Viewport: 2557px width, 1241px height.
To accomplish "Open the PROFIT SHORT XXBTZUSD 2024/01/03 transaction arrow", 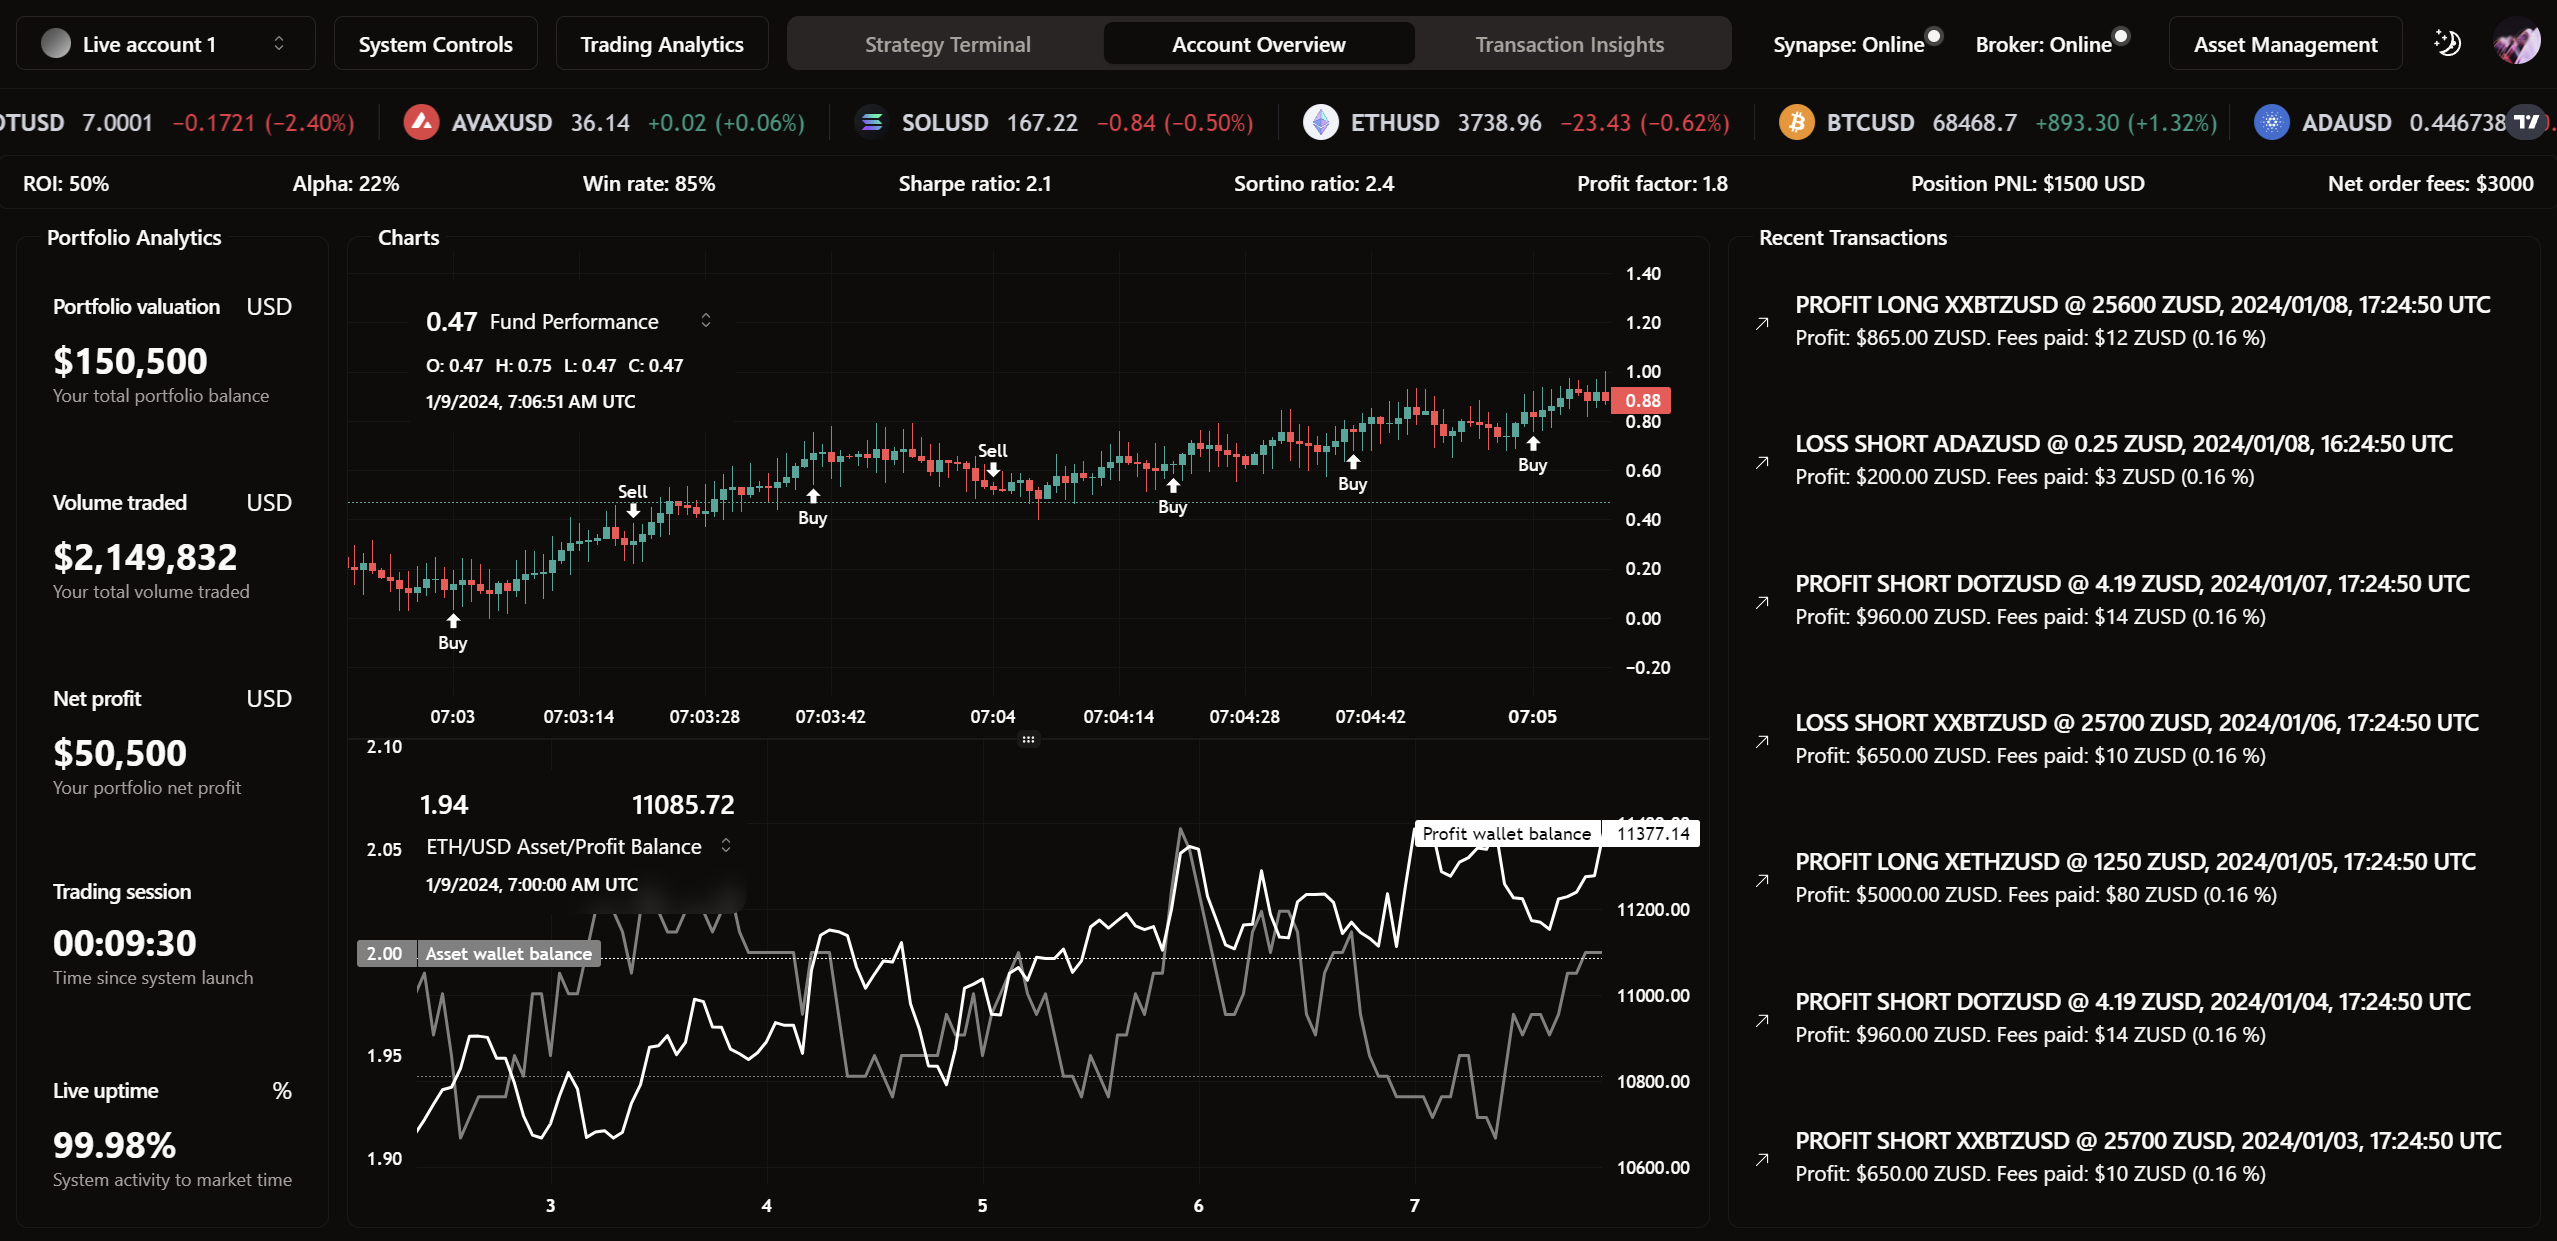I will click(x=1762, y=1159).
